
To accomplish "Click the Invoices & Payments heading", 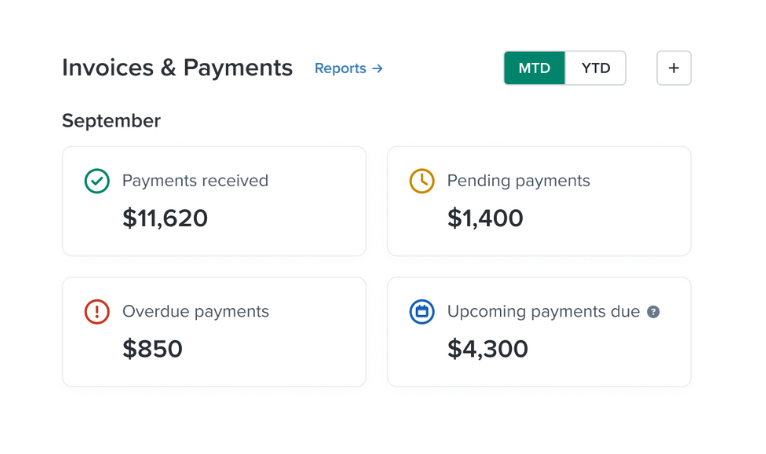I will coord(177,68).
